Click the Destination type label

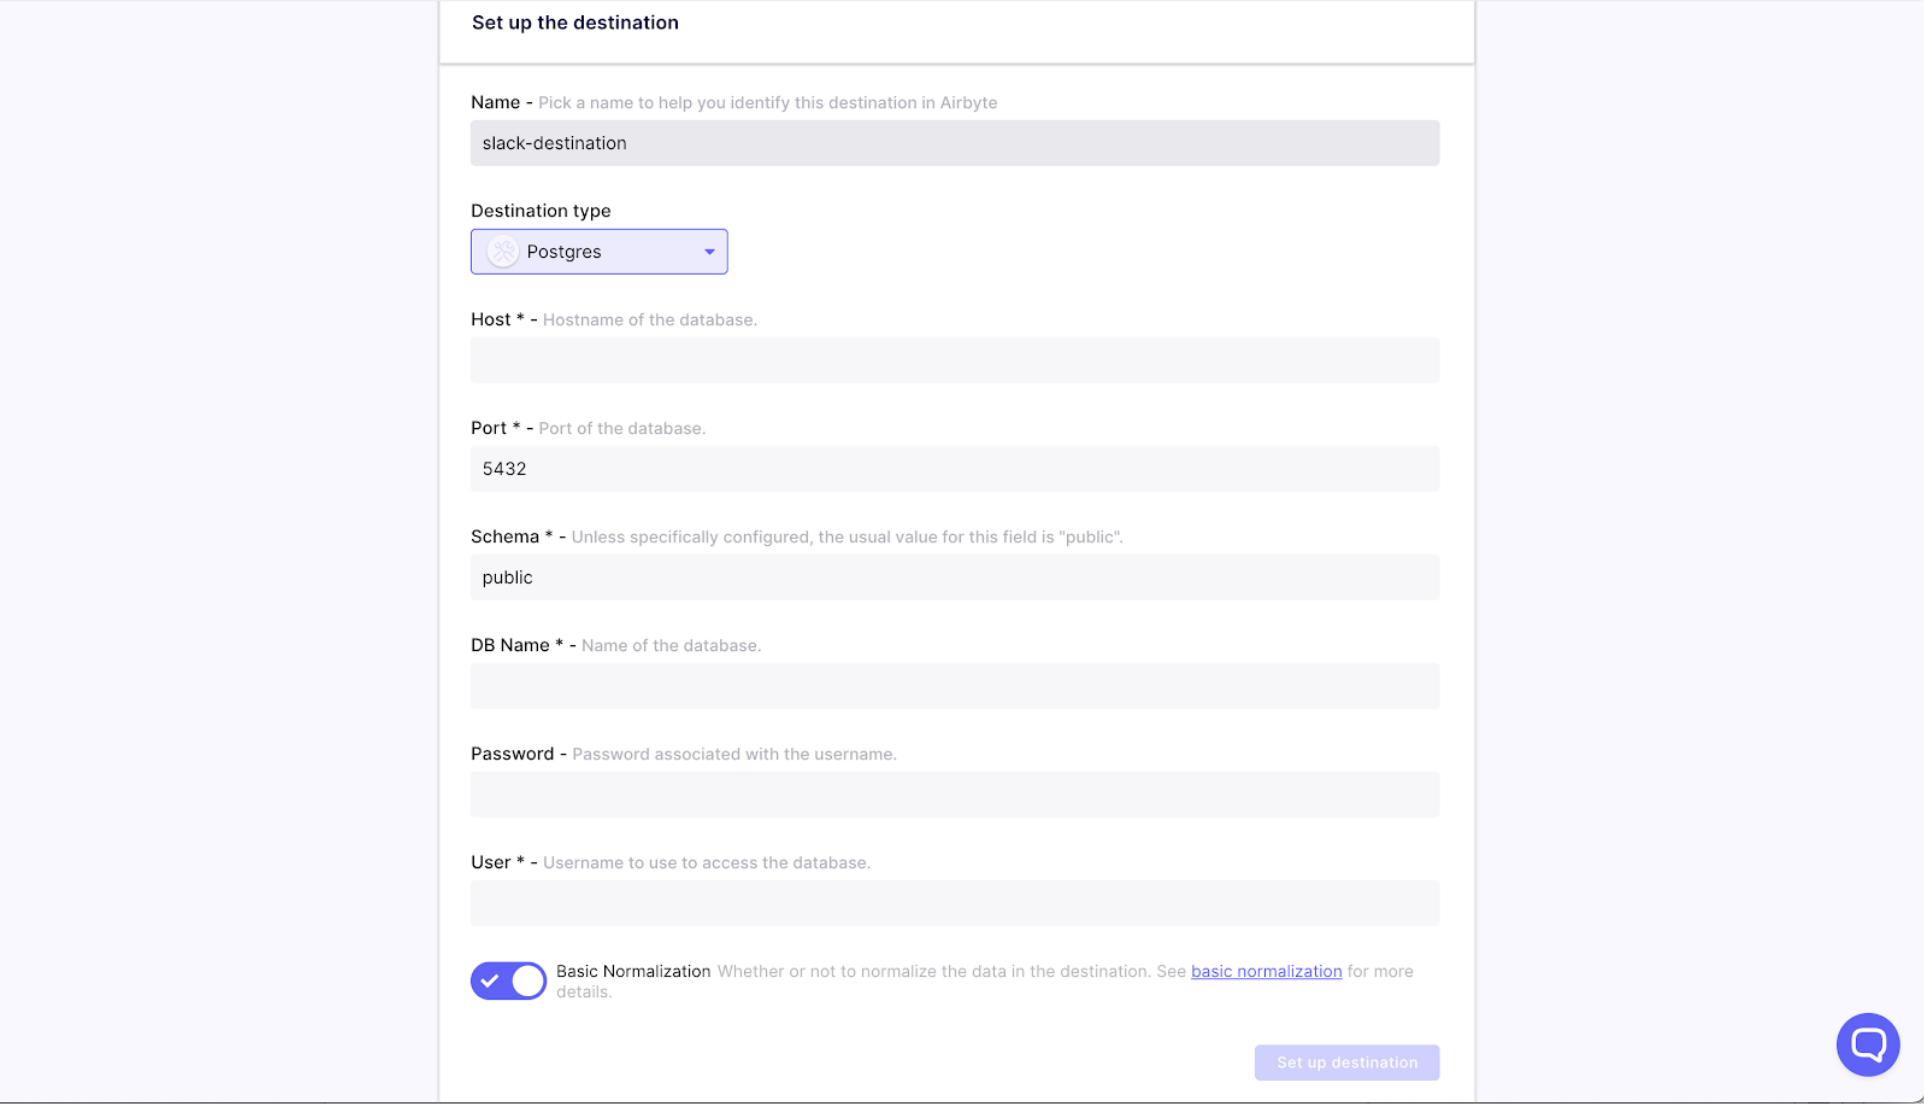540,211
